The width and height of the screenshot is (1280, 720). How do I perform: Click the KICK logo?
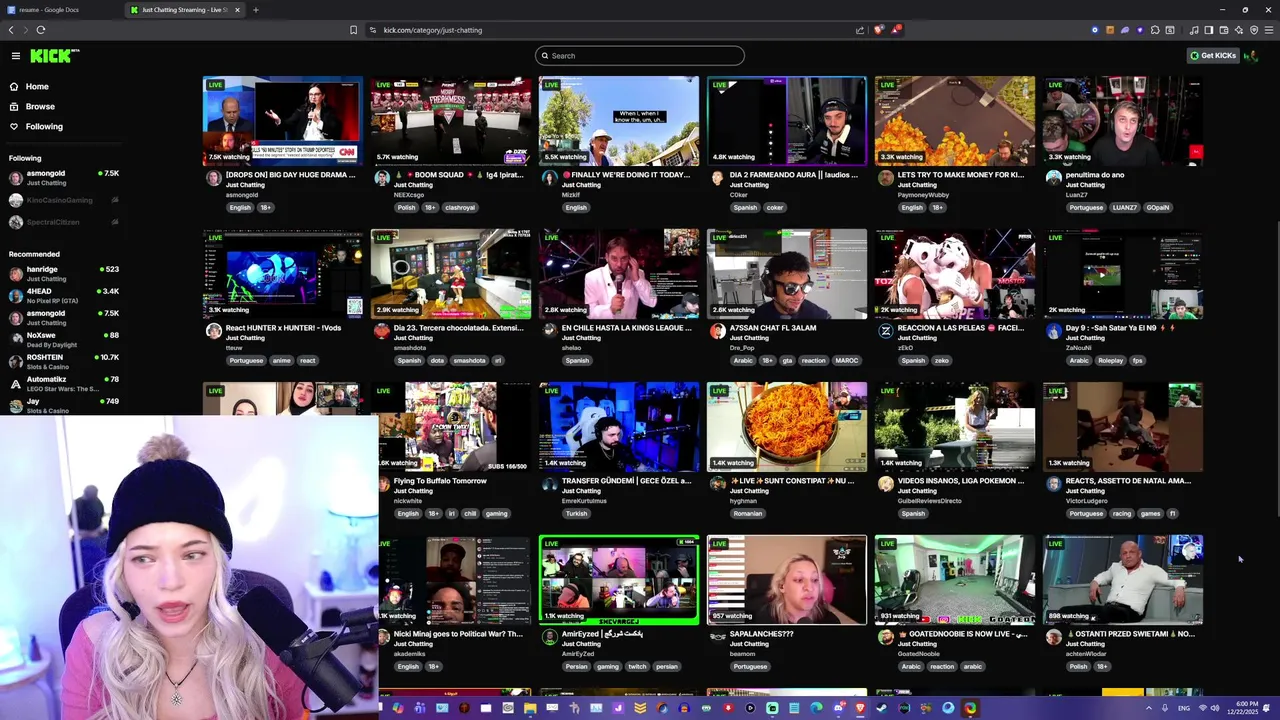(x=54, y=56)
